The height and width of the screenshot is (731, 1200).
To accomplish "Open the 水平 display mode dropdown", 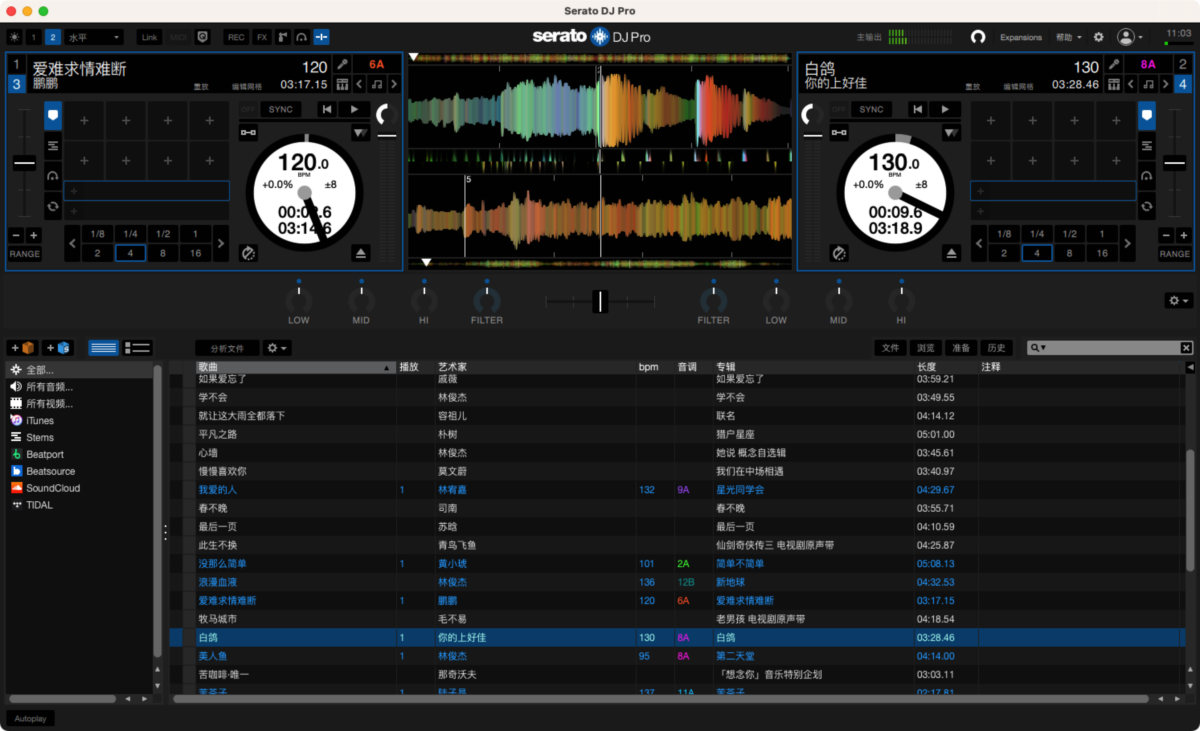I will pyautogui.click(x=94, y=37).
